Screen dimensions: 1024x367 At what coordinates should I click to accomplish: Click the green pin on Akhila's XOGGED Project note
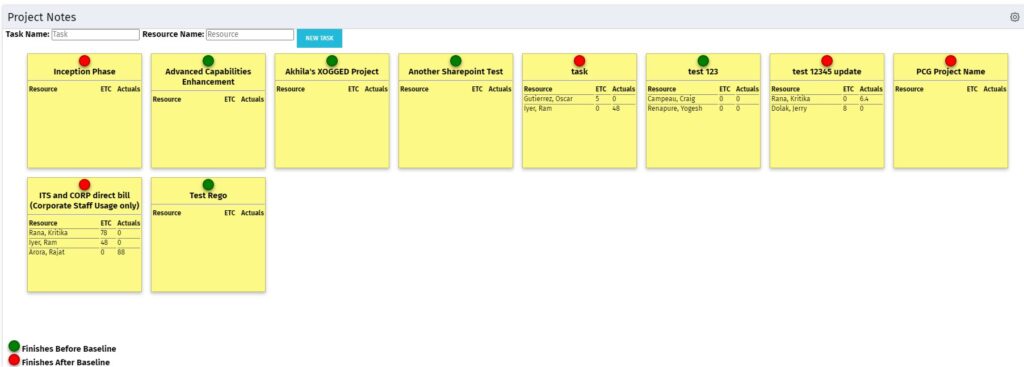pyautogui.click(x=332, y=61)
